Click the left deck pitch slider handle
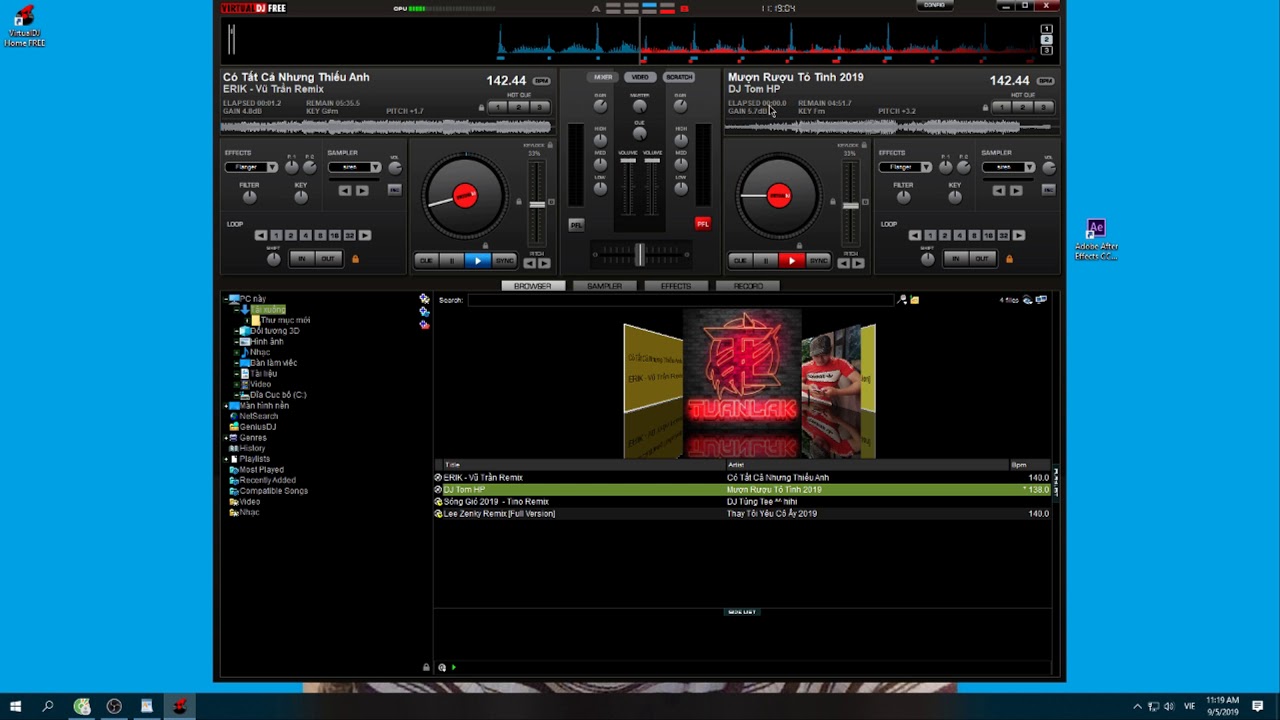This screenshot has width=1280, height=720. point(537,204)
